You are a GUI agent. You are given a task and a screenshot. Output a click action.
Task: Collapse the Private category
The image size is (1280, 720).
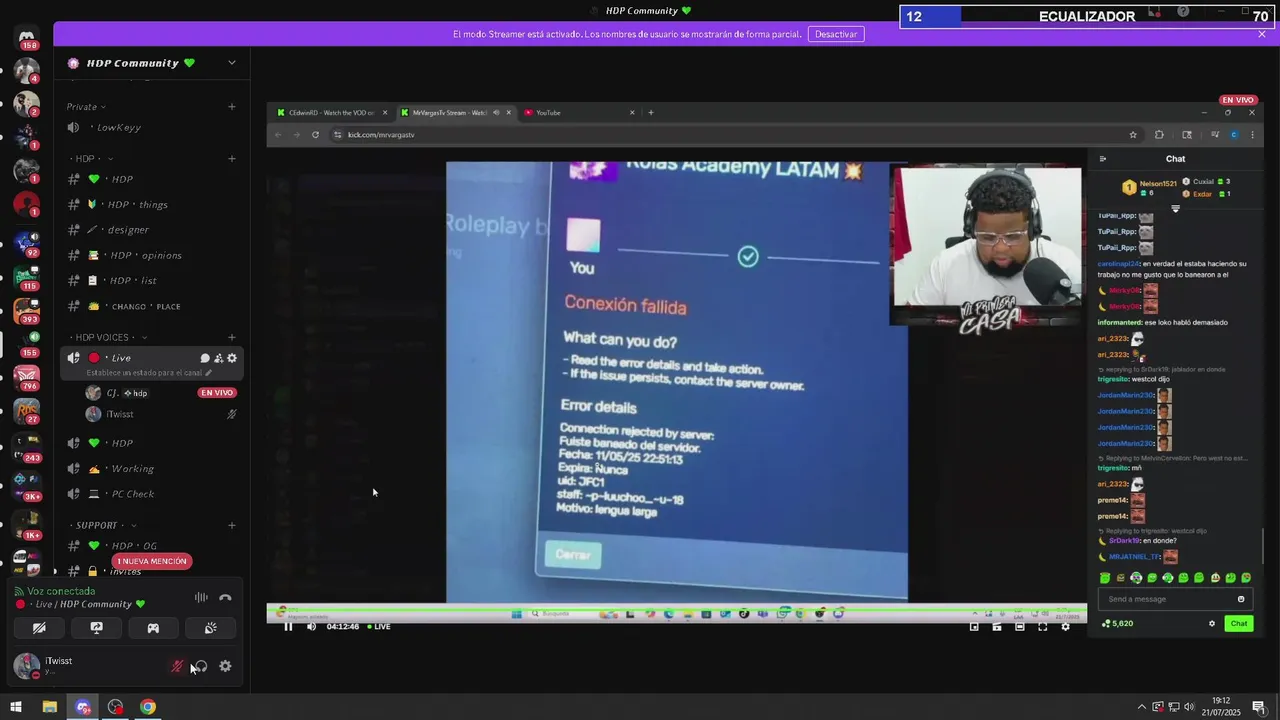[x=86, y=107]
